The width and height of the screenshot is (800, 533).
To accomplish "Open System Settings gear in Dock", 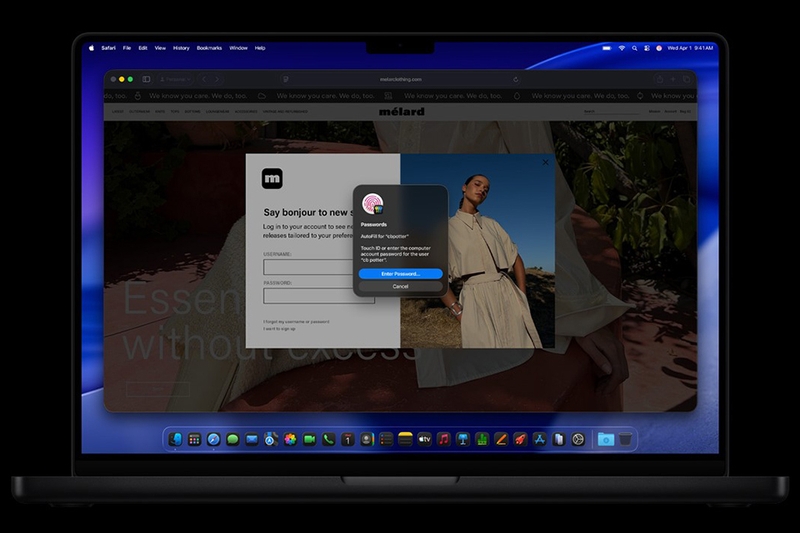I will coord(578,439).
